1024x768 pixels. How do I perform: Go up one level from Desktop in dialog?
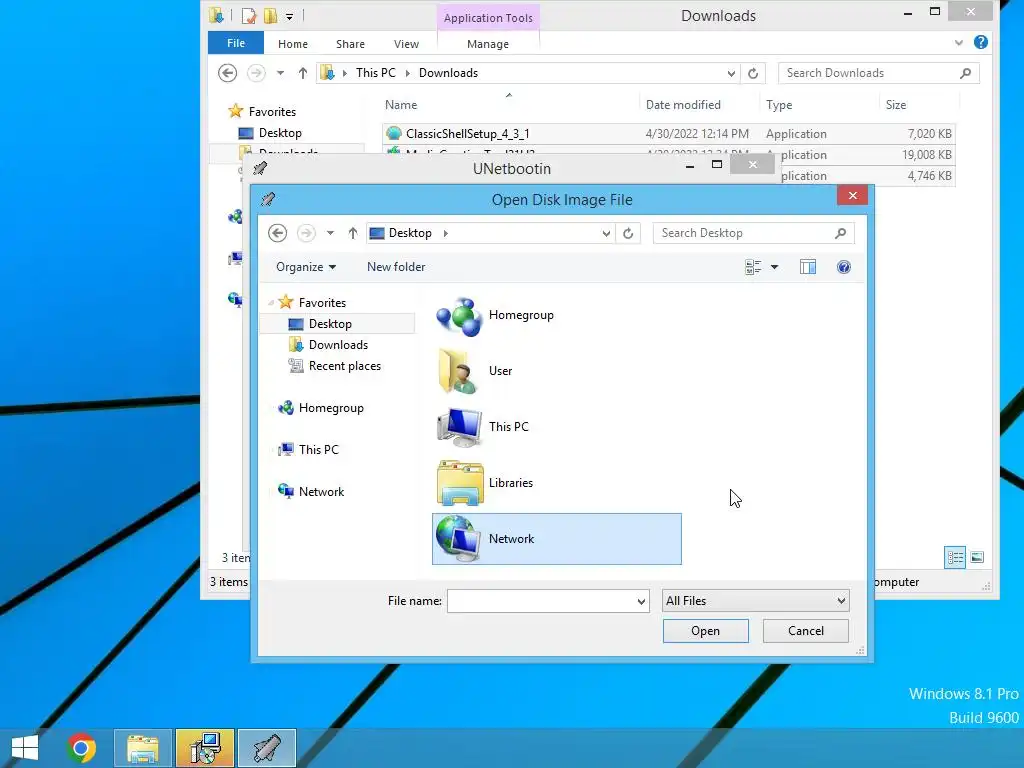[353, 233]
